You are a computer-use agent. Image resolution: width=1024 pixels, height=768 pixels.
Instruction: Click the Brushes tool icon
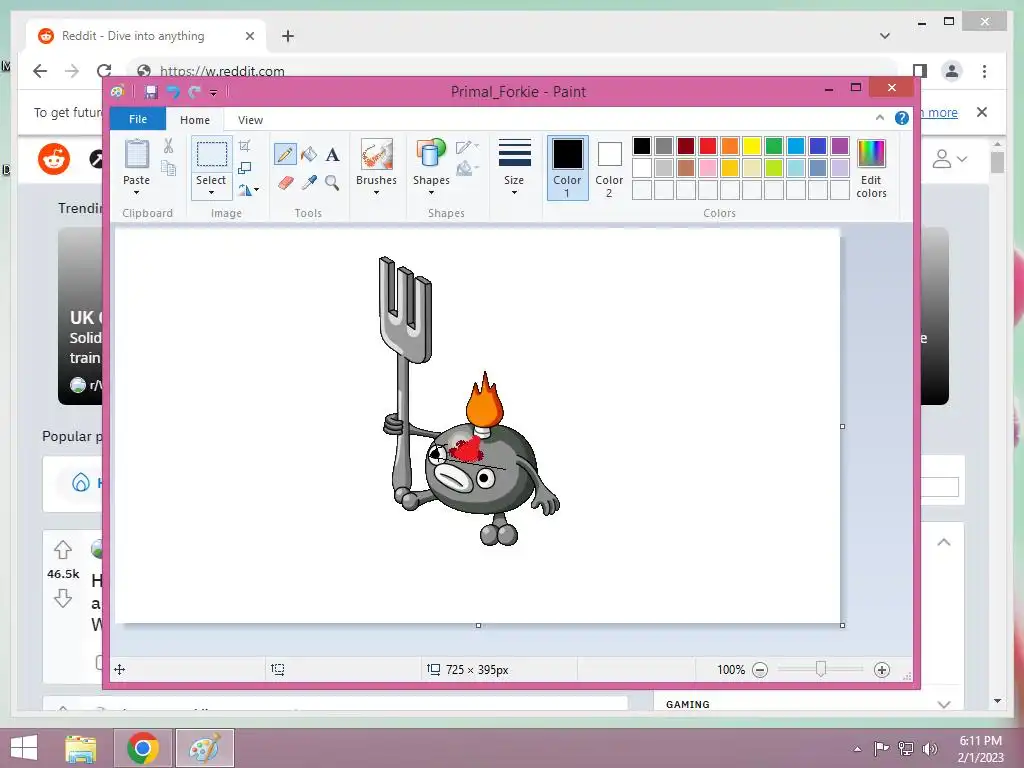(376, 155)
